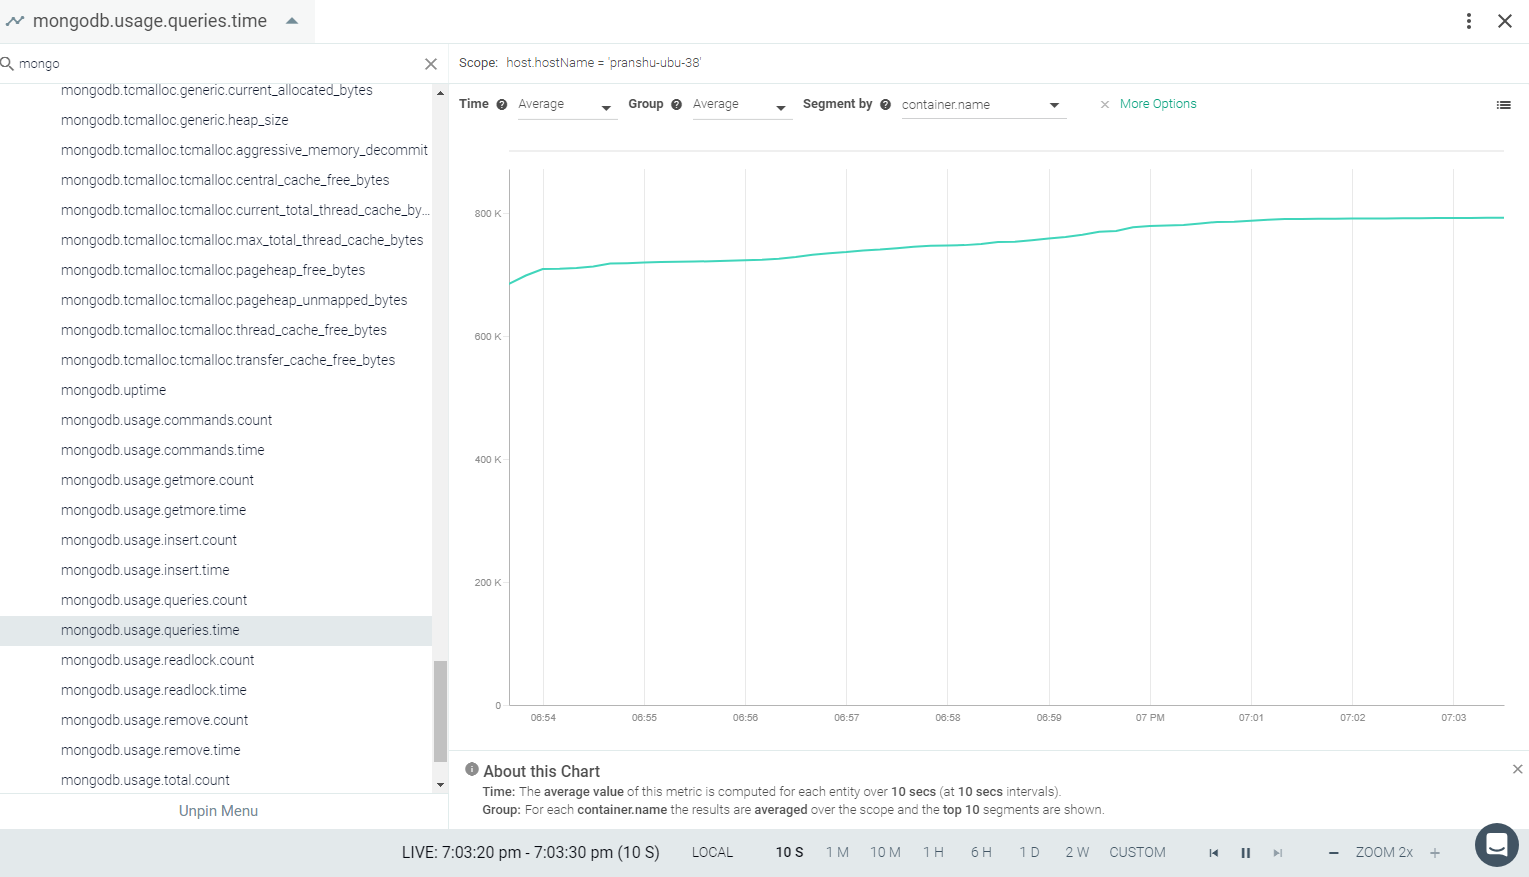Image resolution: width=1529 pixels, height=877 pixels.
Task: Click the help icon next to Segment by
Action: pos(885,104)
